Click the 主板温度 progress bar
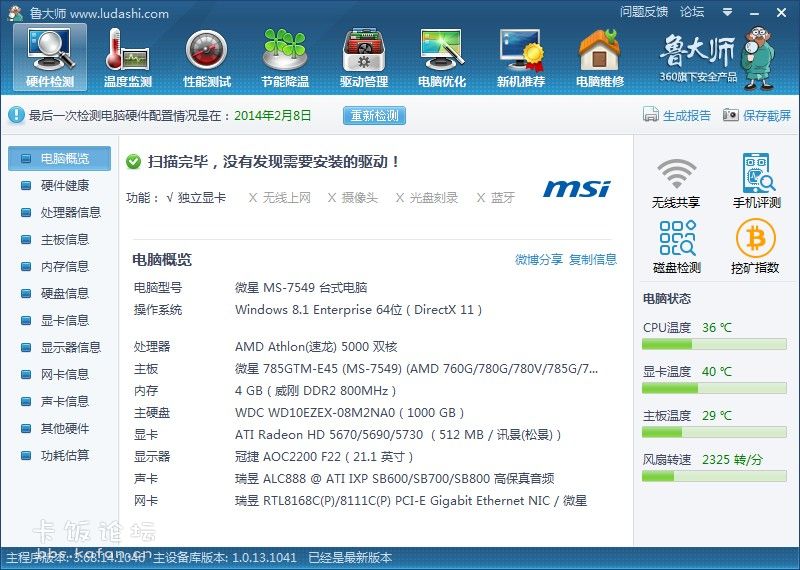Screen dimensions: 800x570 pos(714,433)
